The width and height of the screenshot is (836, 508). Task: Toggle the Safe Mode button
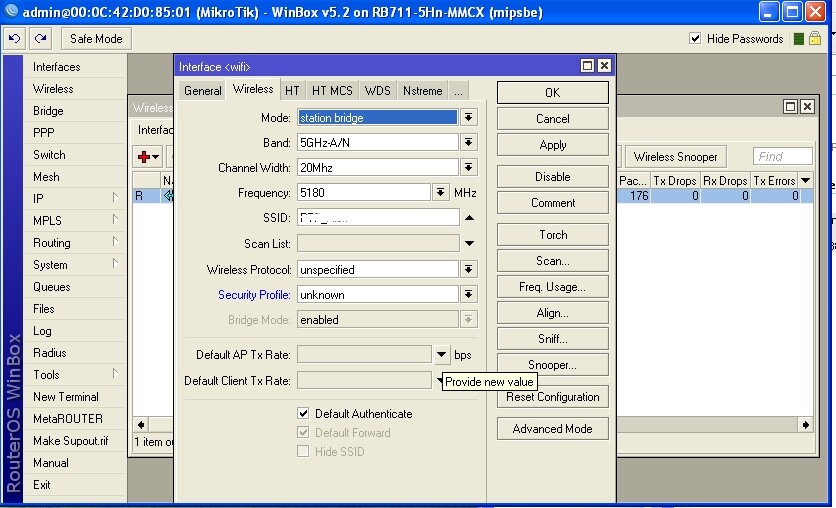pos(95,39)
